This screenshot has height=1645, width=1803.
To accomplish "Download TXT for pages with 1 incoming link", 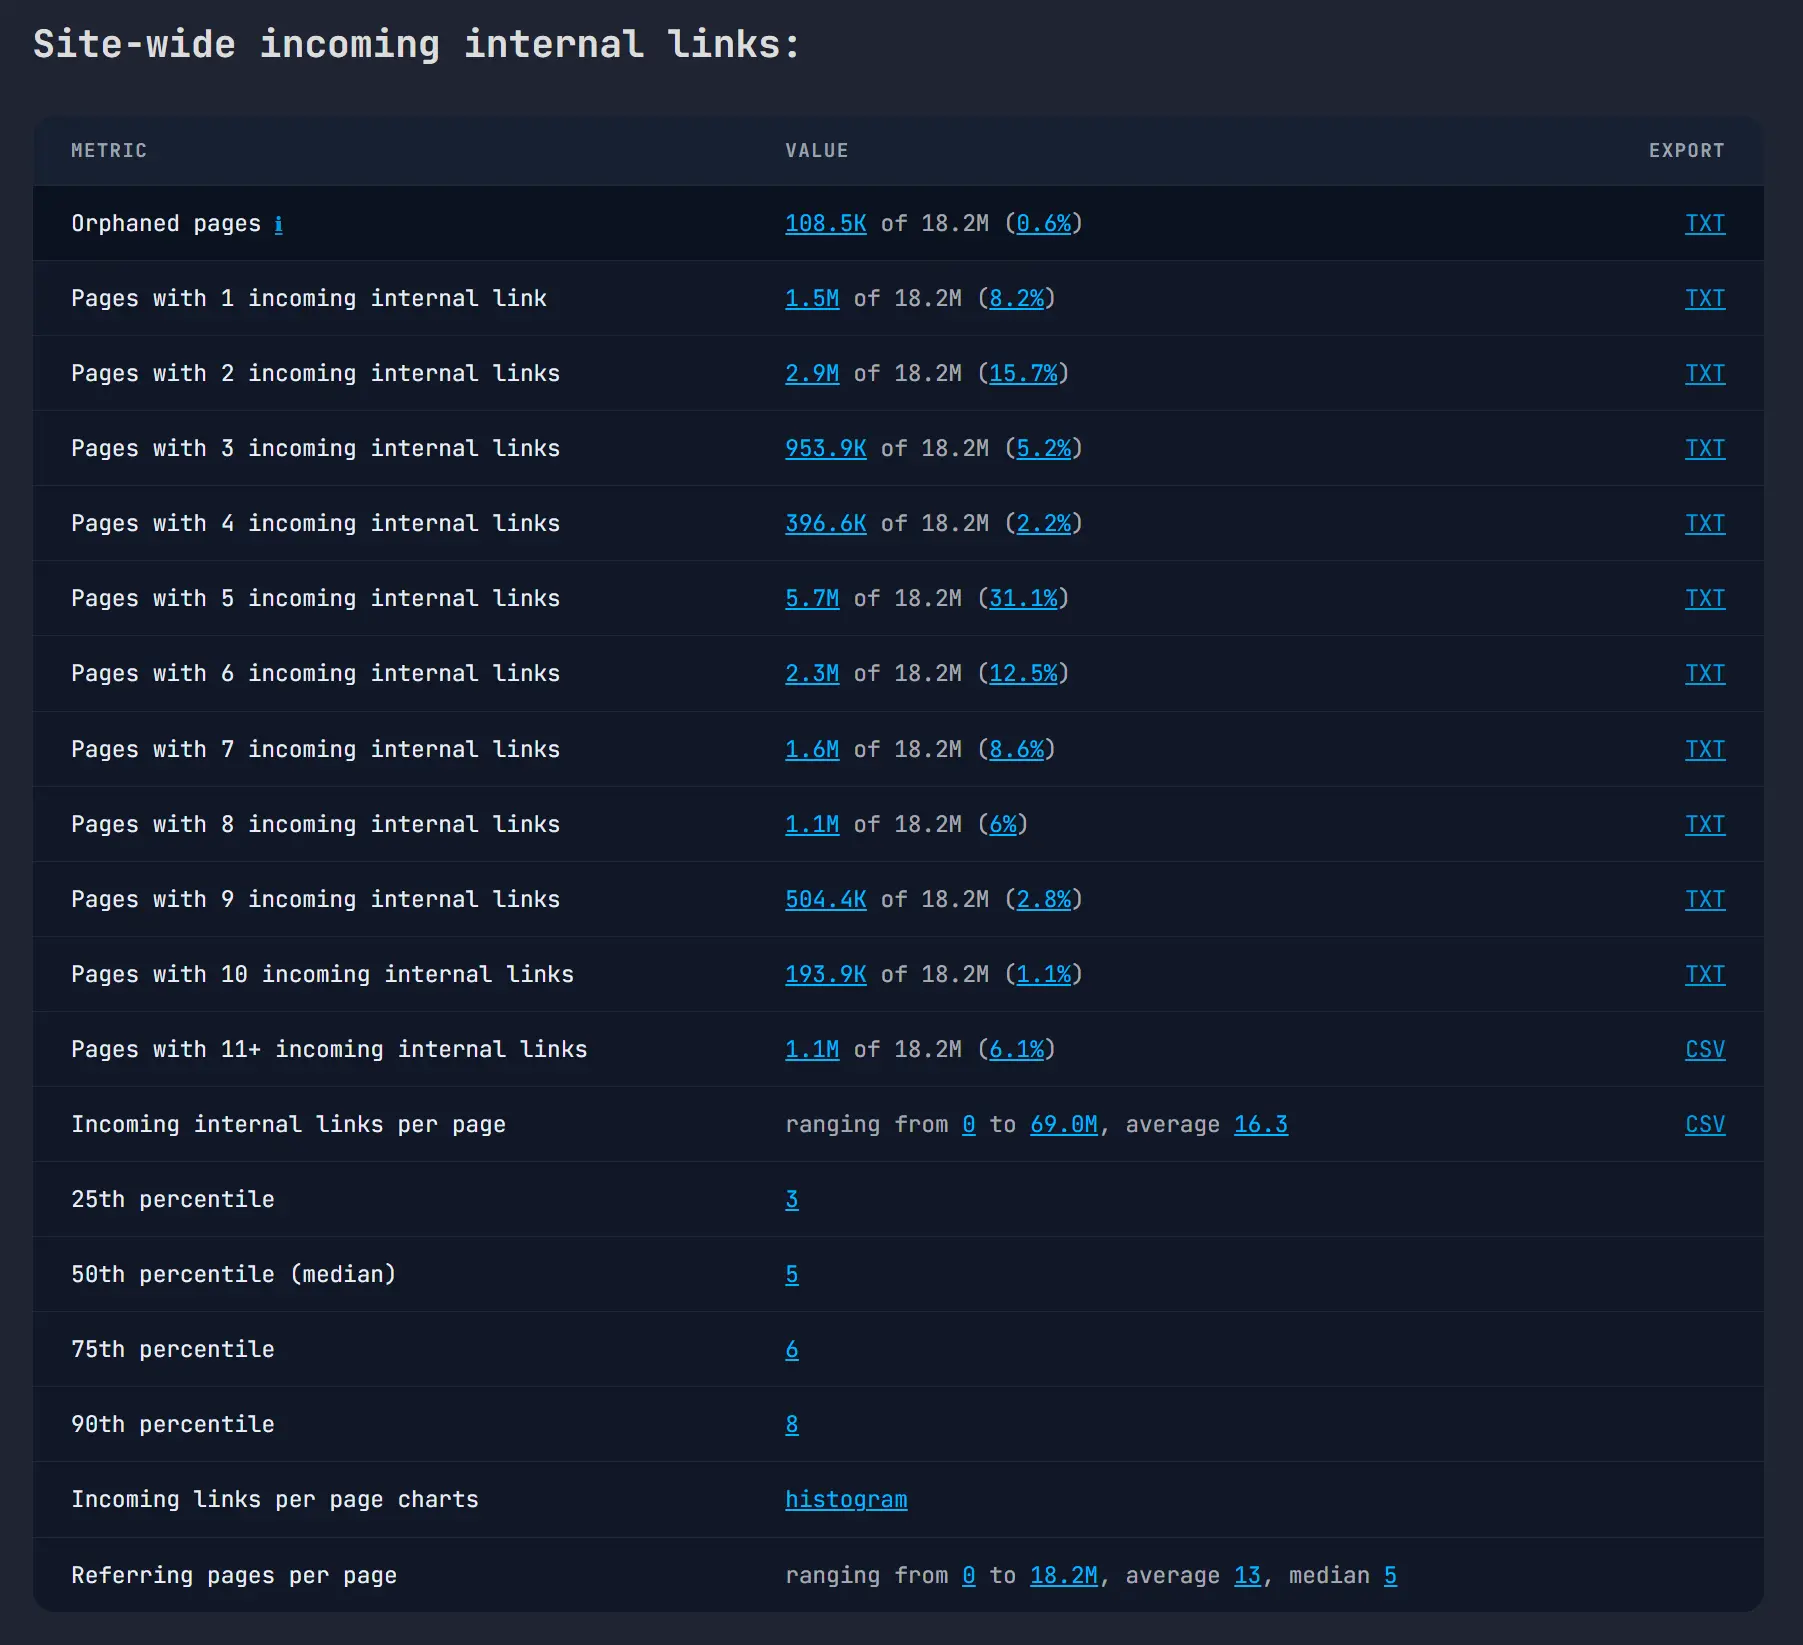I will click(1705, 298).
